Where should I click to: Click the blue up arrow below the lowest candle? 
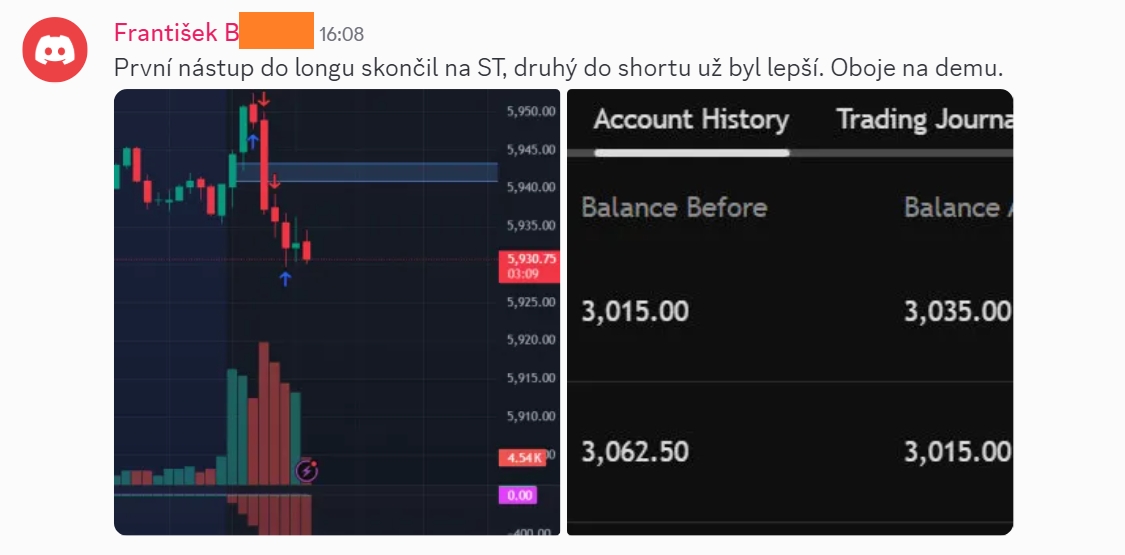pos(286,279)
